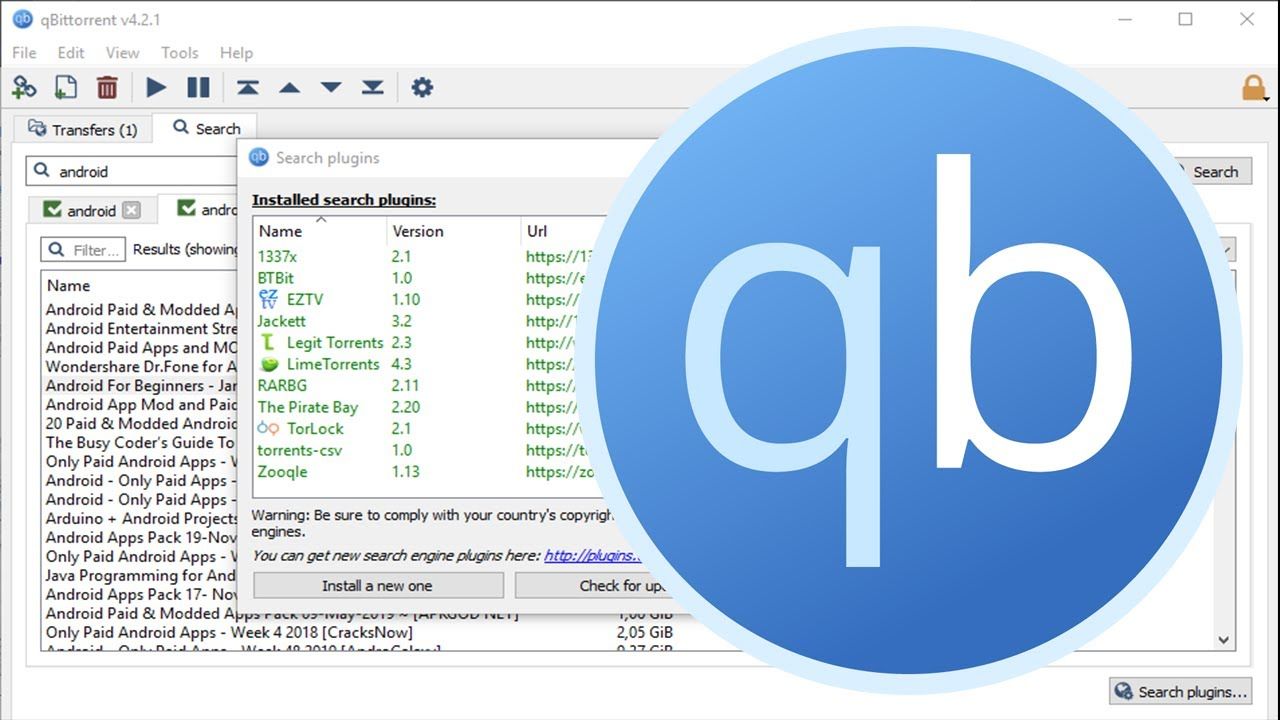Select Android Apps Pack 19-Nov result
This screenshot has height=720, width=1280.
point(141,537)
